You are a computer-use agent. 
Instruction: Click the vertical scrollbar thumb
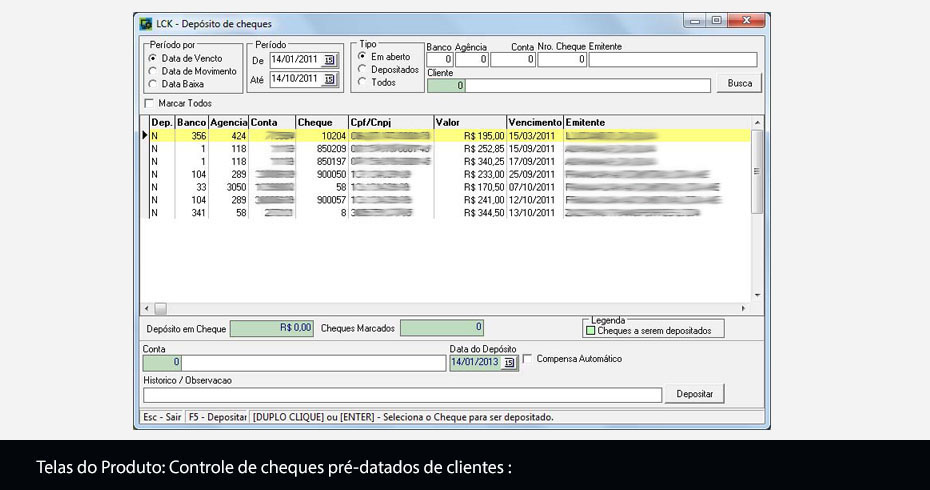(x=757, y=171)
